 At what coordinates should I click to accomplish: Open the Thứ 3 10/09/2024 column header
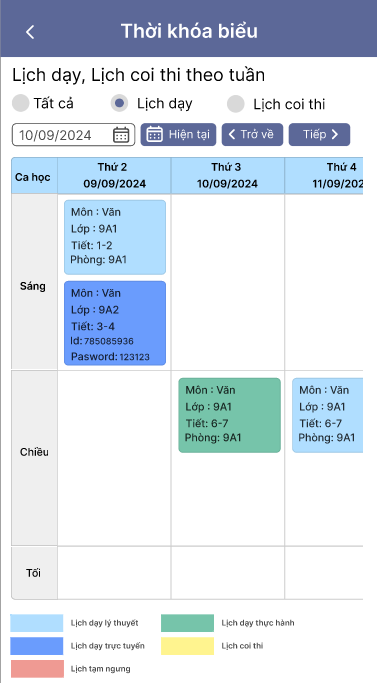tap(228, 176)
